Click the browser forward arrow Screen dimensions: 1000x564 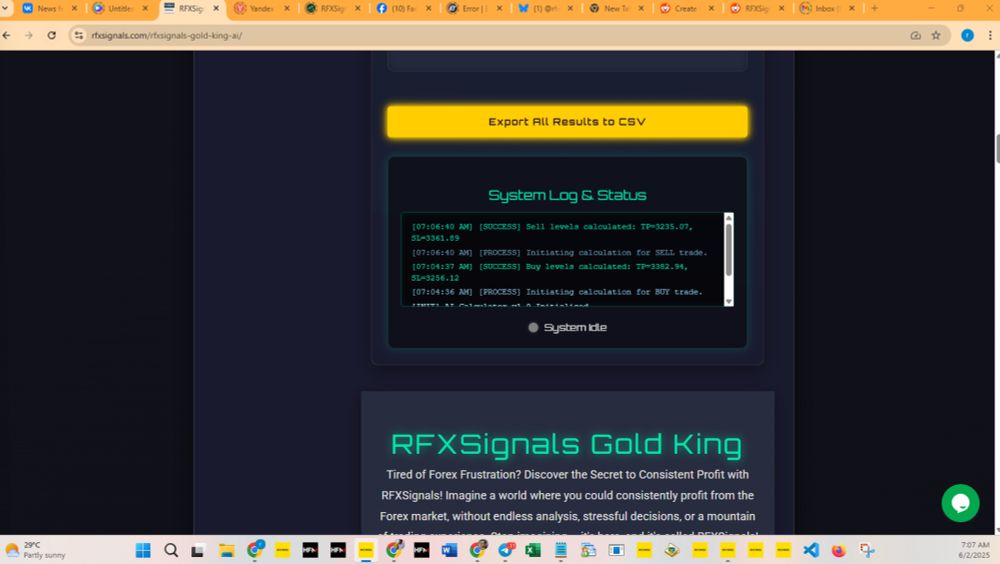(29, 36)
